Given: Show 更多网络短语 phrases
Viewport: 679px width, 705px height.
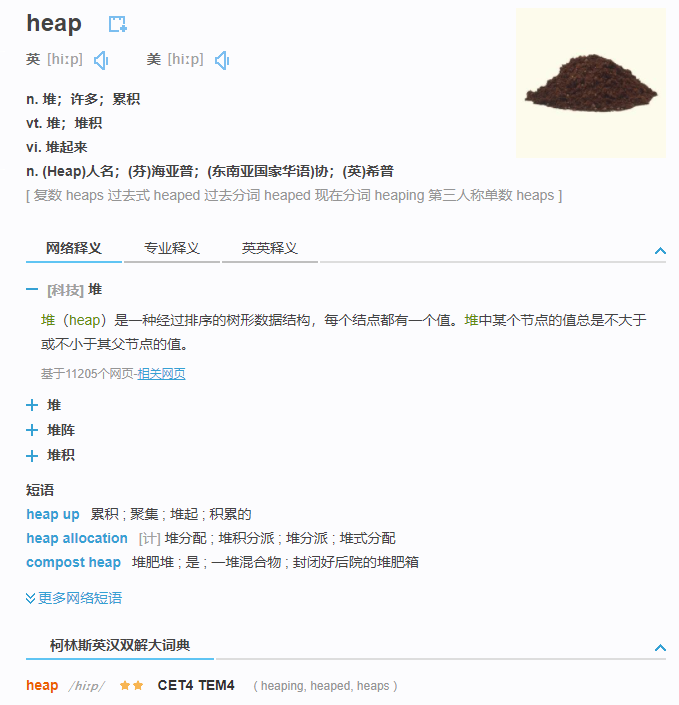Looking at the screenshot, I should 74,598.
